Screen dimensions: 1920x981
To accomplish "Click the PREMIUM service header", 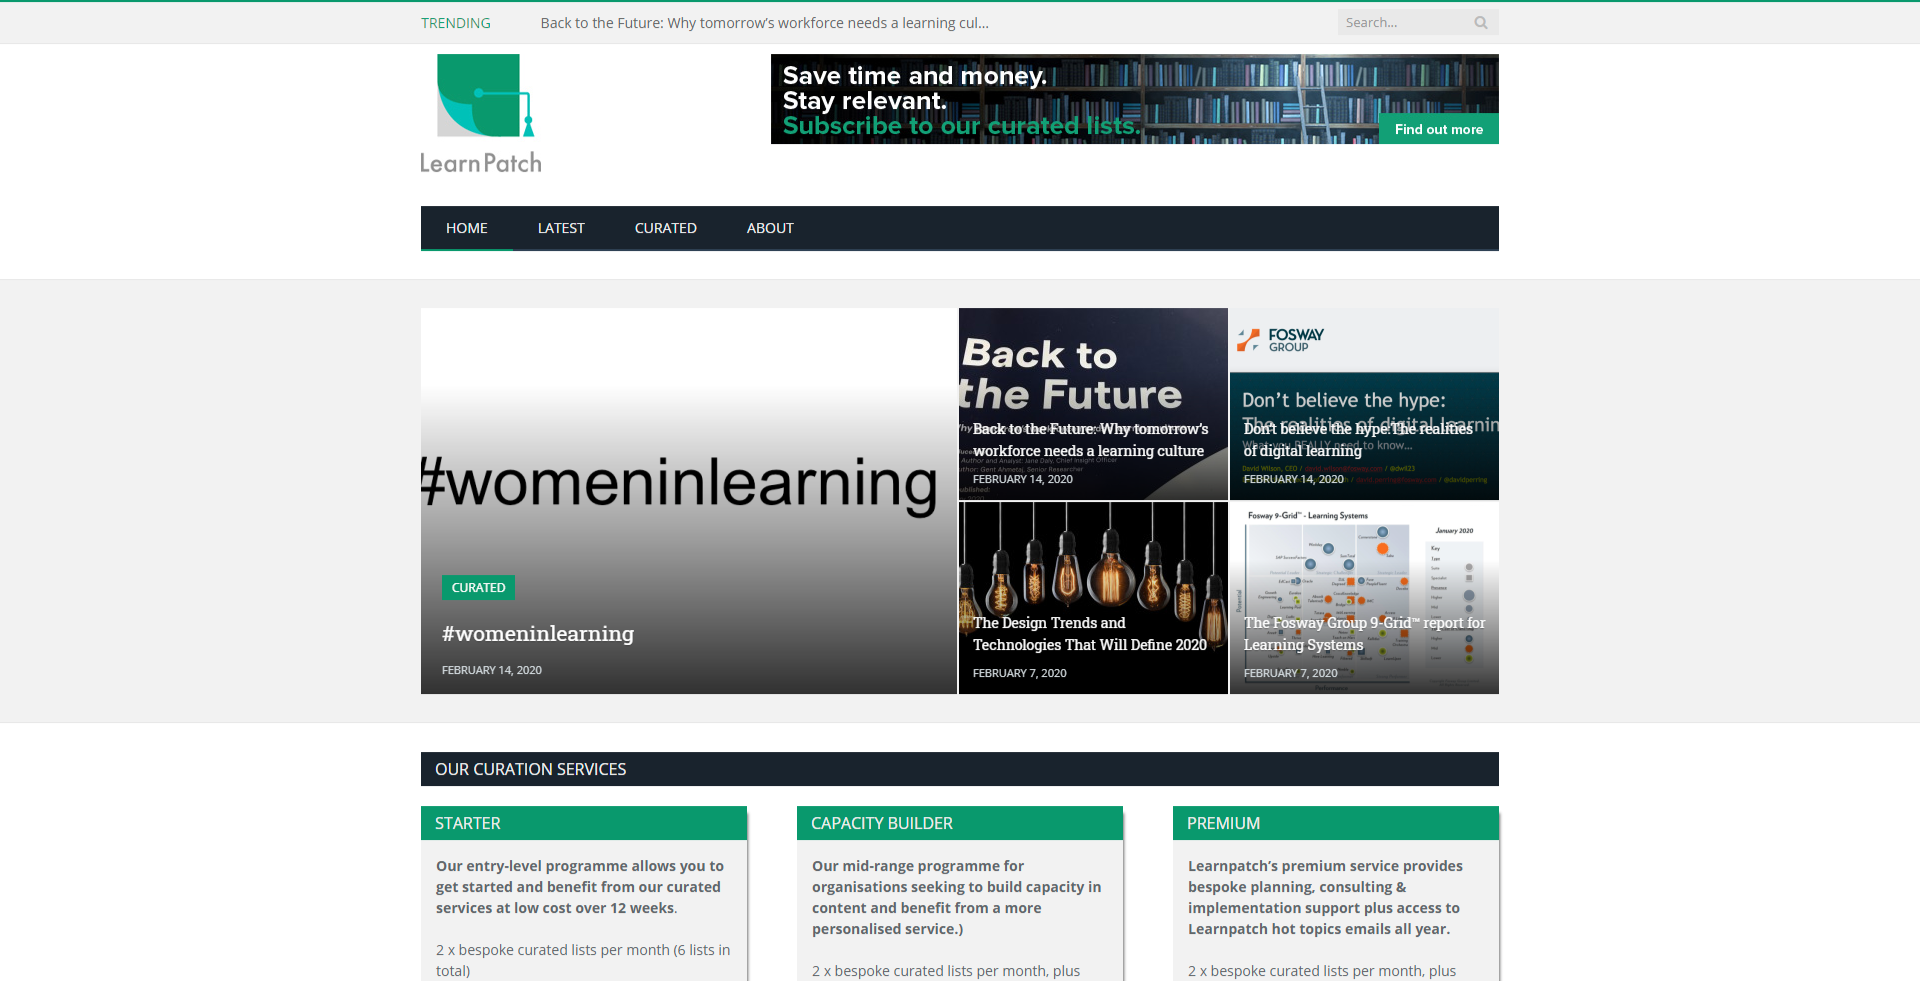I will click(1336, 823).
